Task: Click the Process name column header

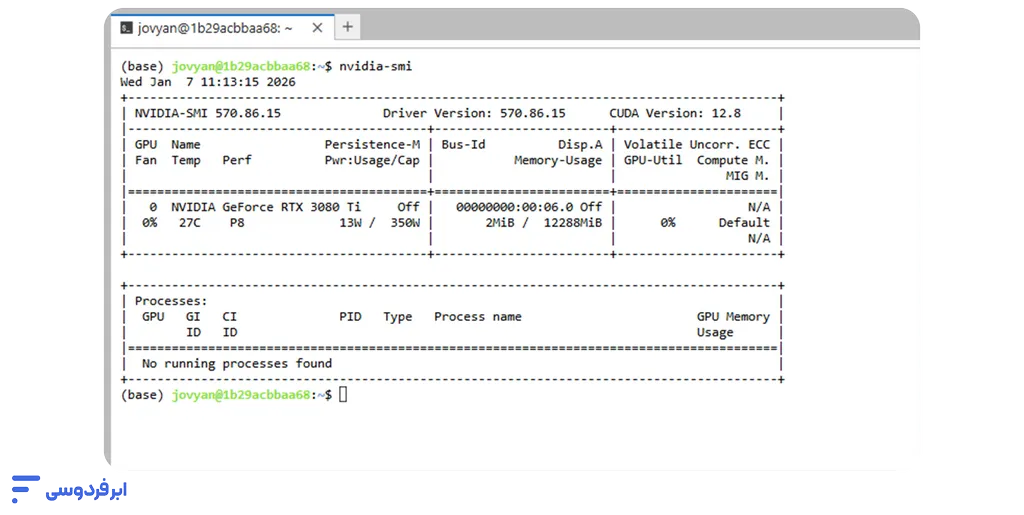Action: coord(477,317)
